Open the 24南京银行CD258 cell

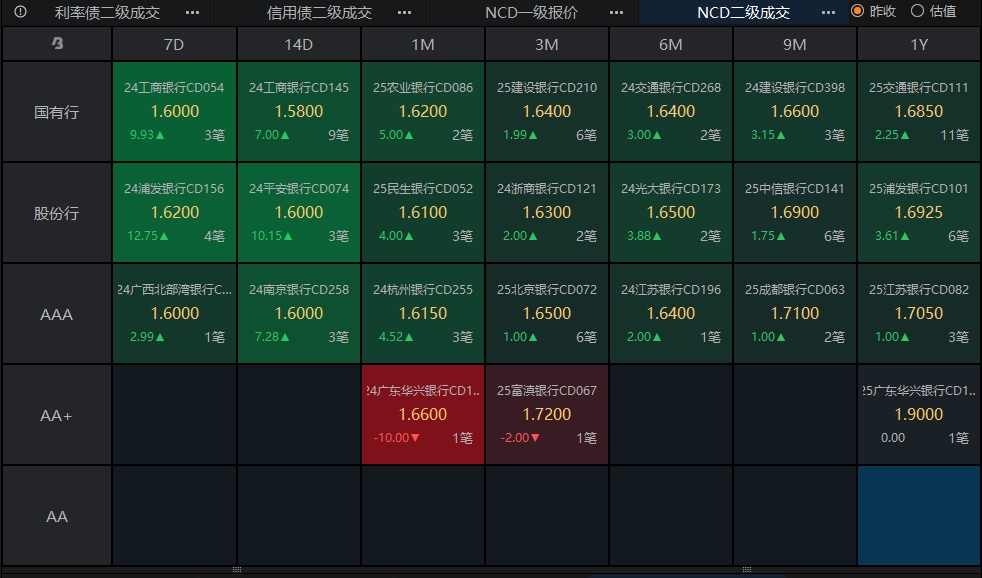point(299,314)
